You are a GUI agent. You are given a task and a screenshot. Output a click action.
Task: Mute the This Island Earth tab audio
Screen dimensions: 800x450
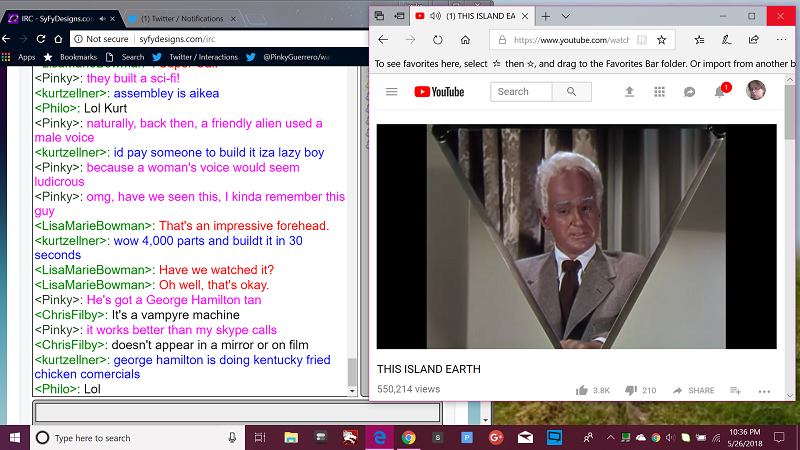[435, 16]
